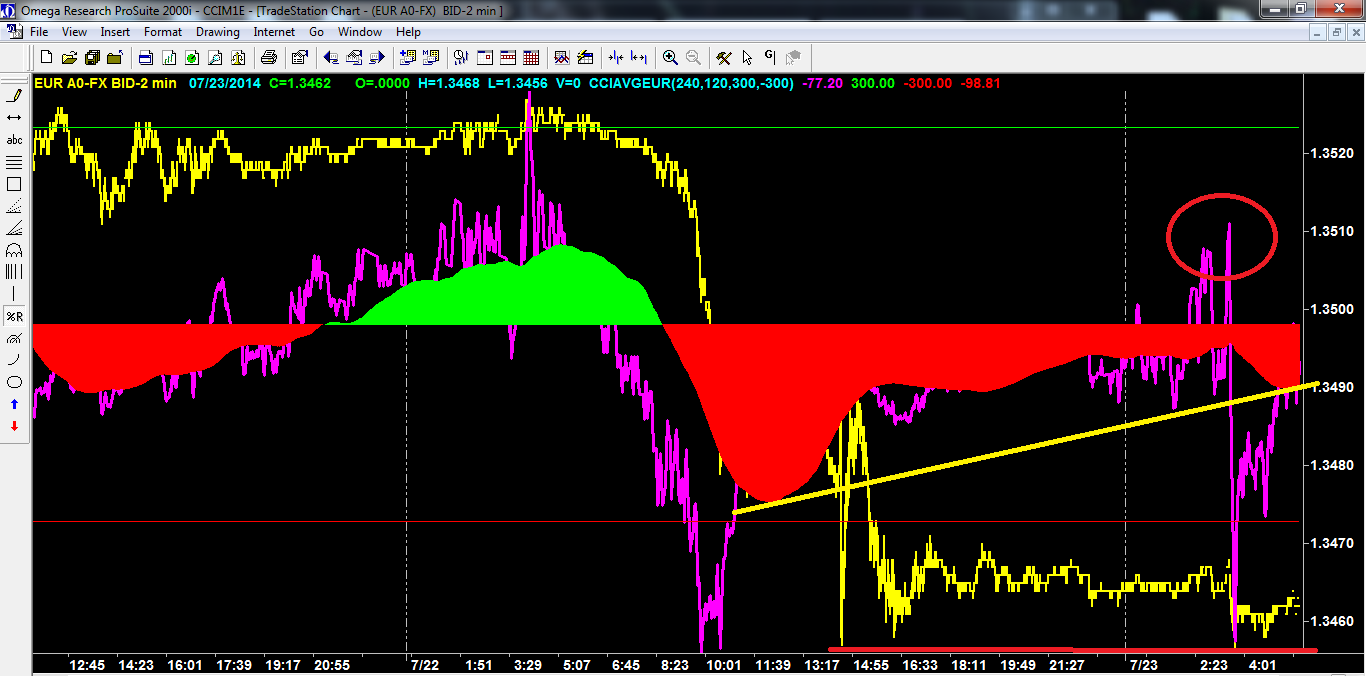The height and width of the screenshot is (676, 1366).
Task: Select the trendline pencil drawing tool
Action: pos(14,96)
